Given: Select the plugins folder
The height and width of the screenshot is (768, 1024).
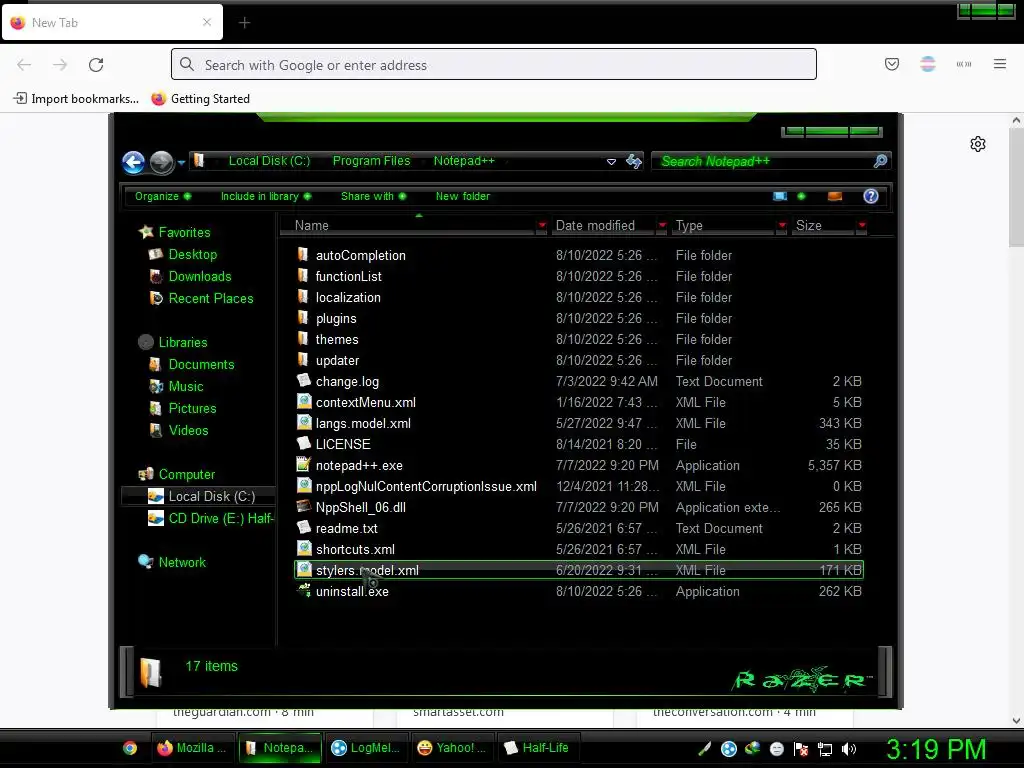Looking at the screenshot, I should pyautogui.click(x=336, y=319).
